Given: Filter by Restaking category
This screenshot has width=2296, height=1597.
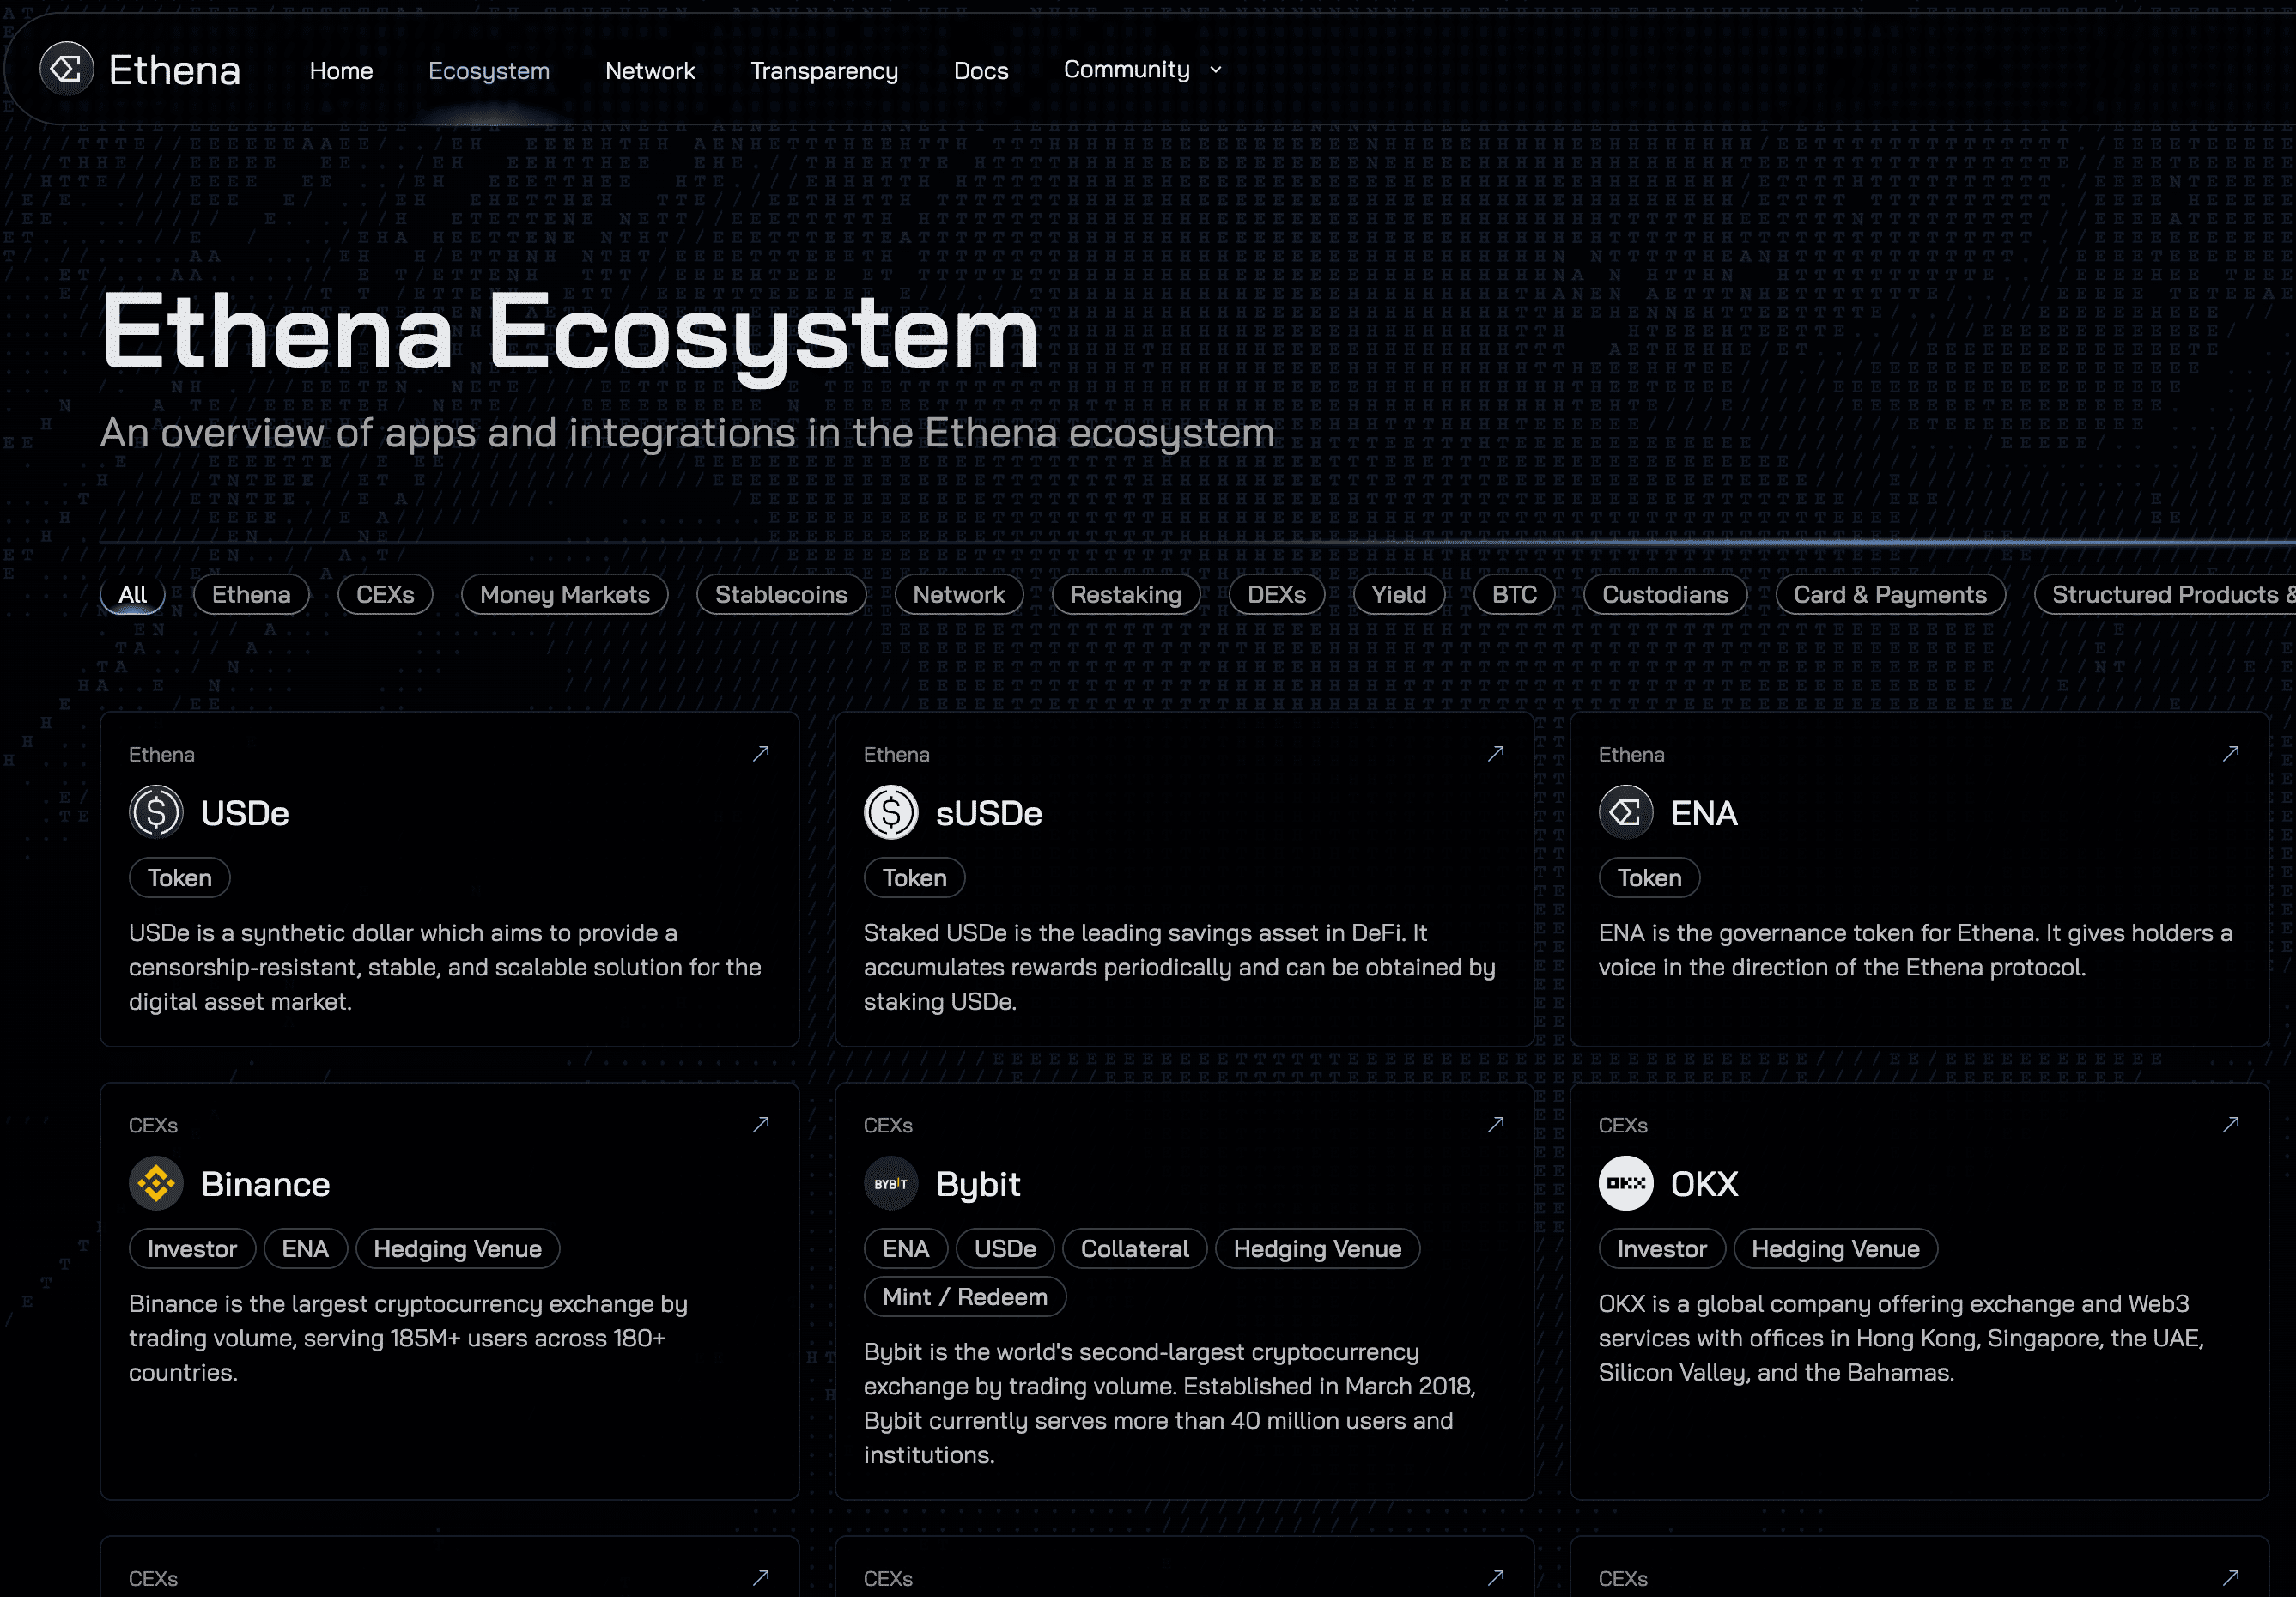Looking at the screenshot, I should pyautogui.click(x=1126, y=595).
